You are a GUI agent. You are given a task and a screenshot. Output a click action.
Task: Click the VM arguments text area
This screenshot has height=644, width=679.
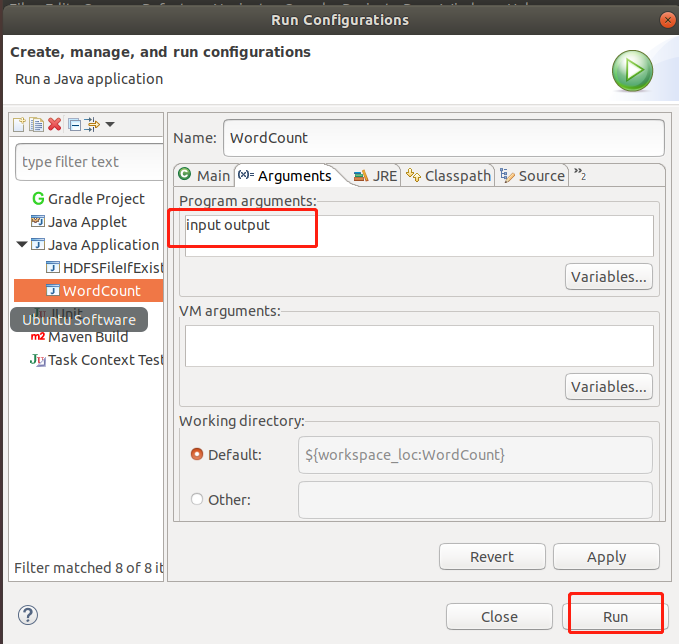pyautogui.click(x=419, y=346)
